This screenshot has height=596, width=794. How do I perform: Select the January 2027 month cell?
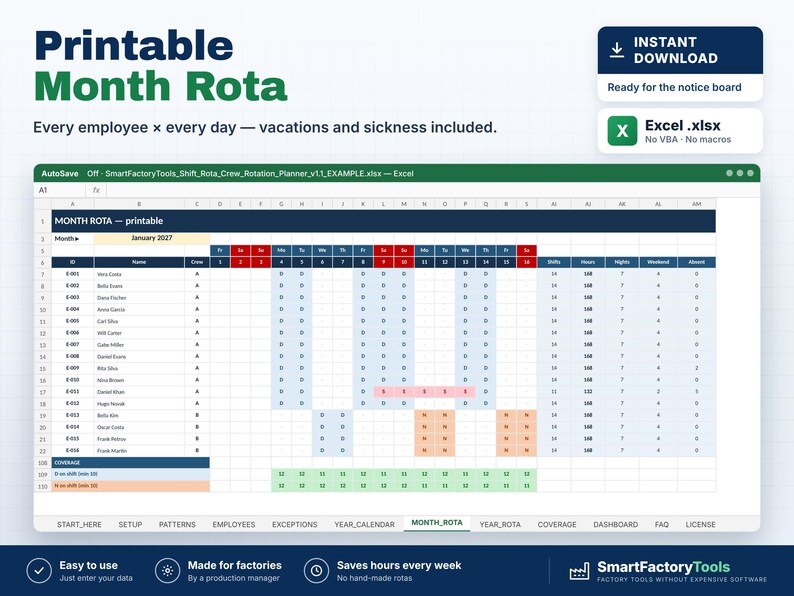[x=152, y=238]
